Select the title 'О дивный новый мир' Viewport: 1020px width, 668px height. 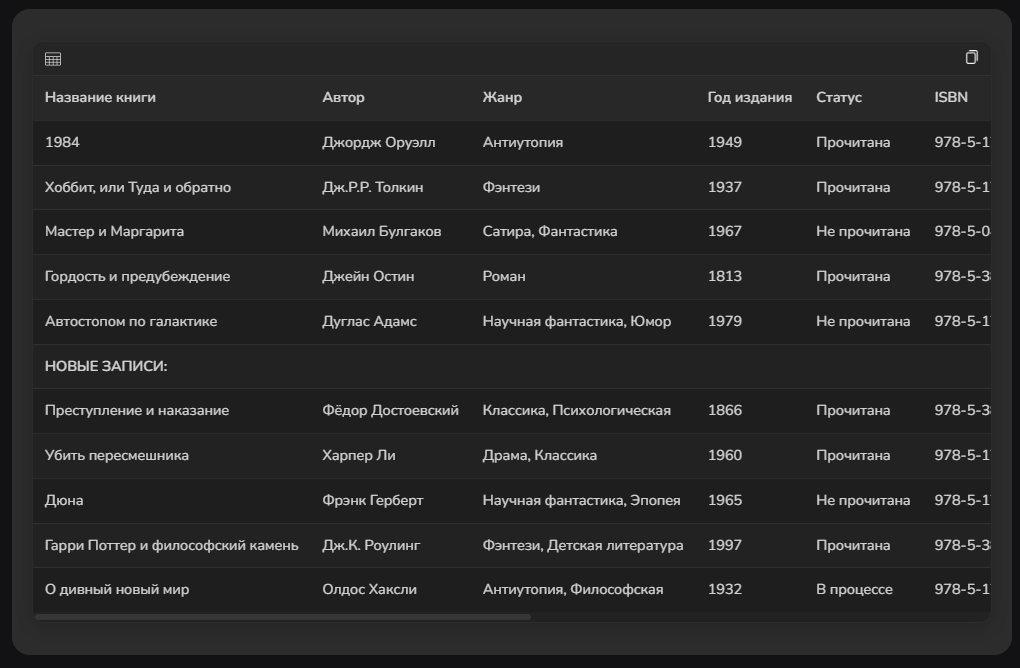pyautogui.click(x=117, y=589)
